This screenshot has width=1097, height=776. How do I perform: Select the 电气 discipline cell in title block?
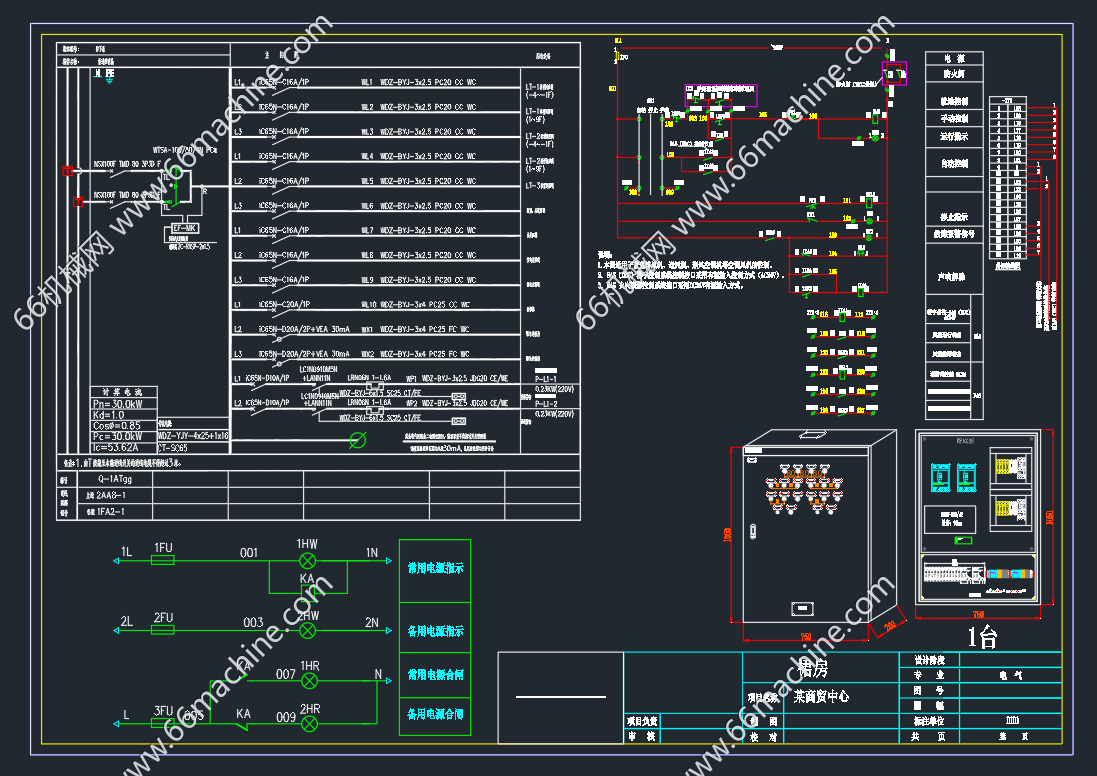1010,675
